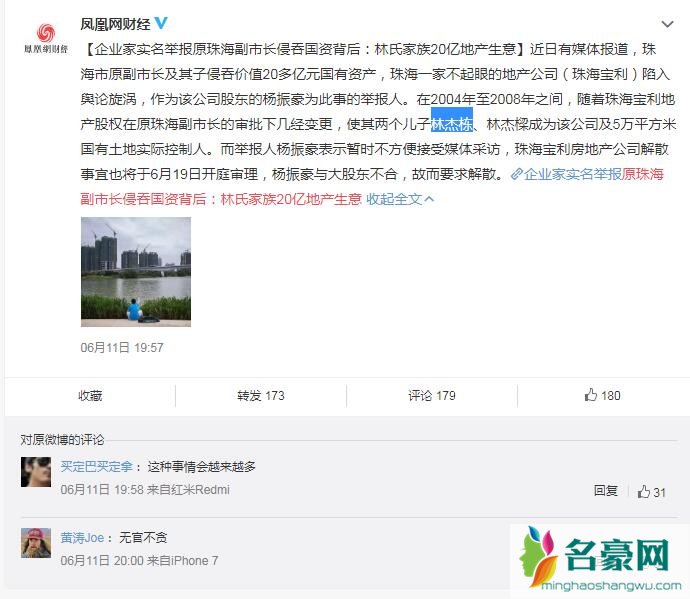
Task: Collapse post with 收起全文
Action: coord(400,199)
